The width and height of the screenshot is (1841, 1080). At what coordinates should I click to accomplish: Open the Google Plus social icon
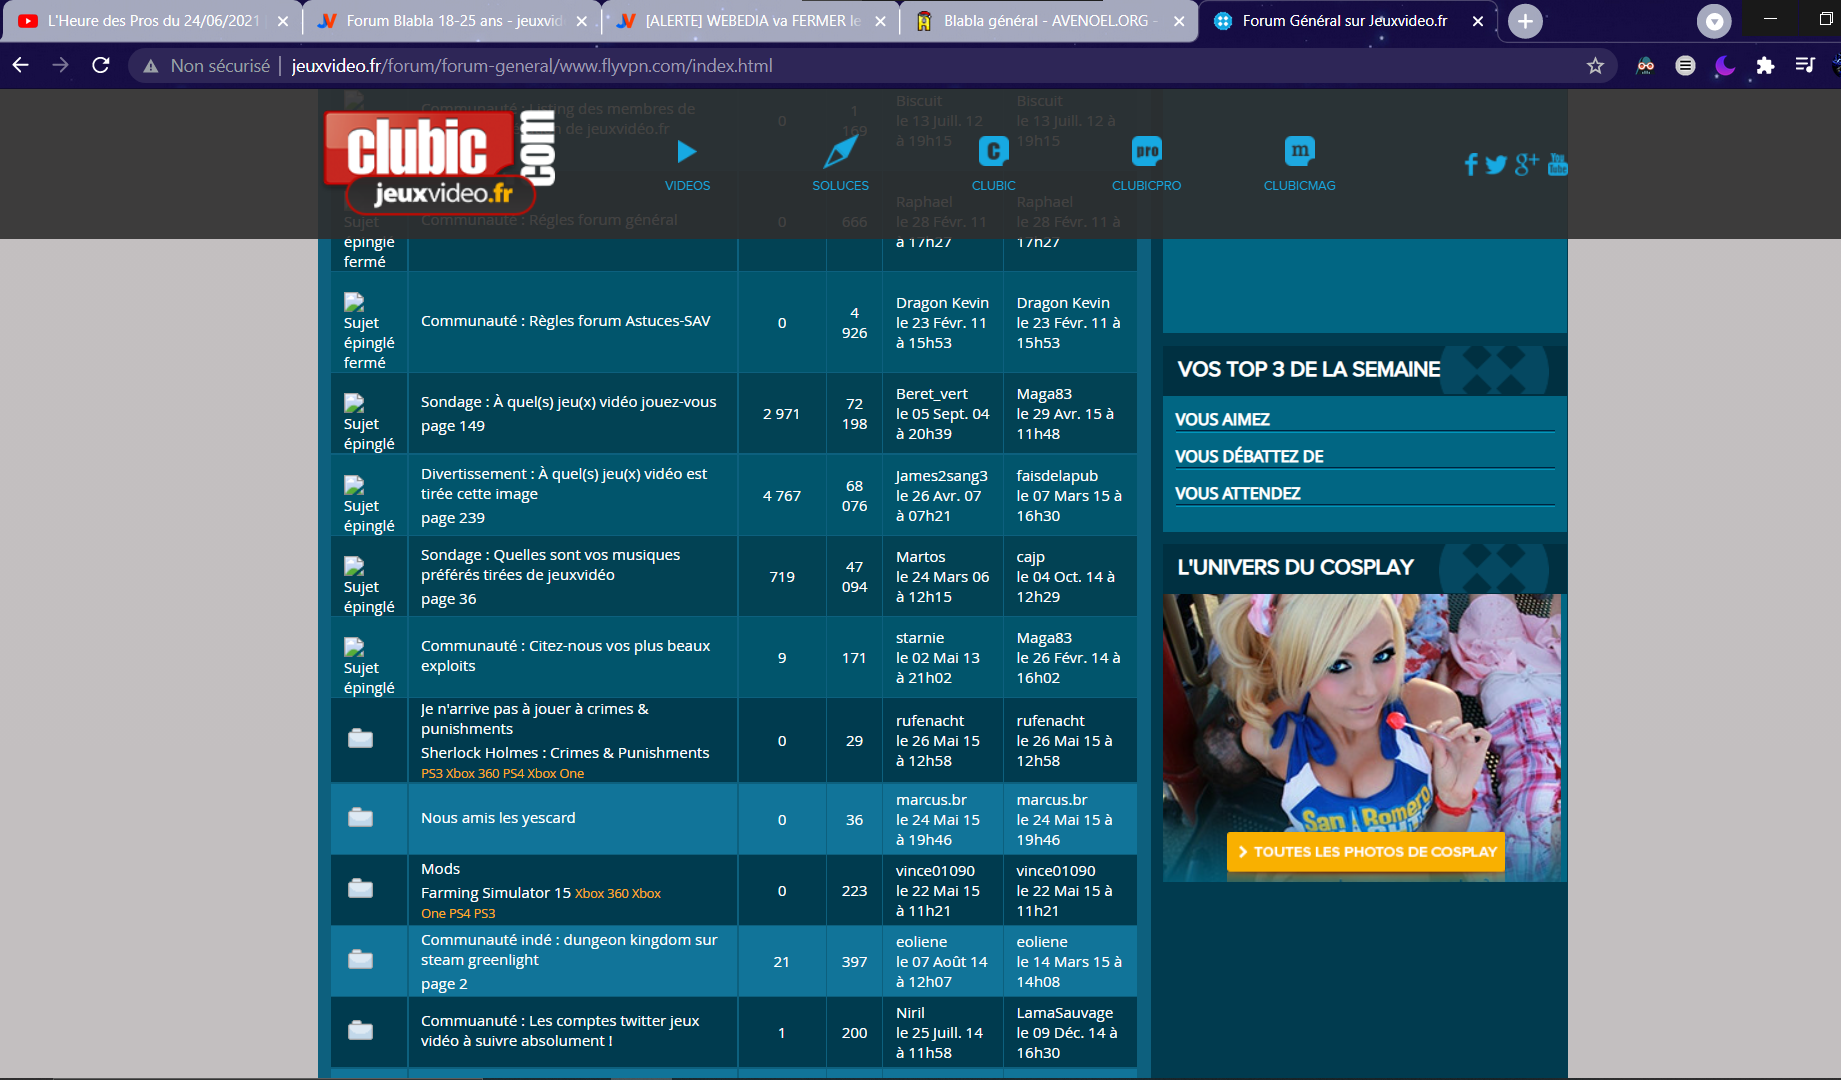click(1527, 164)
